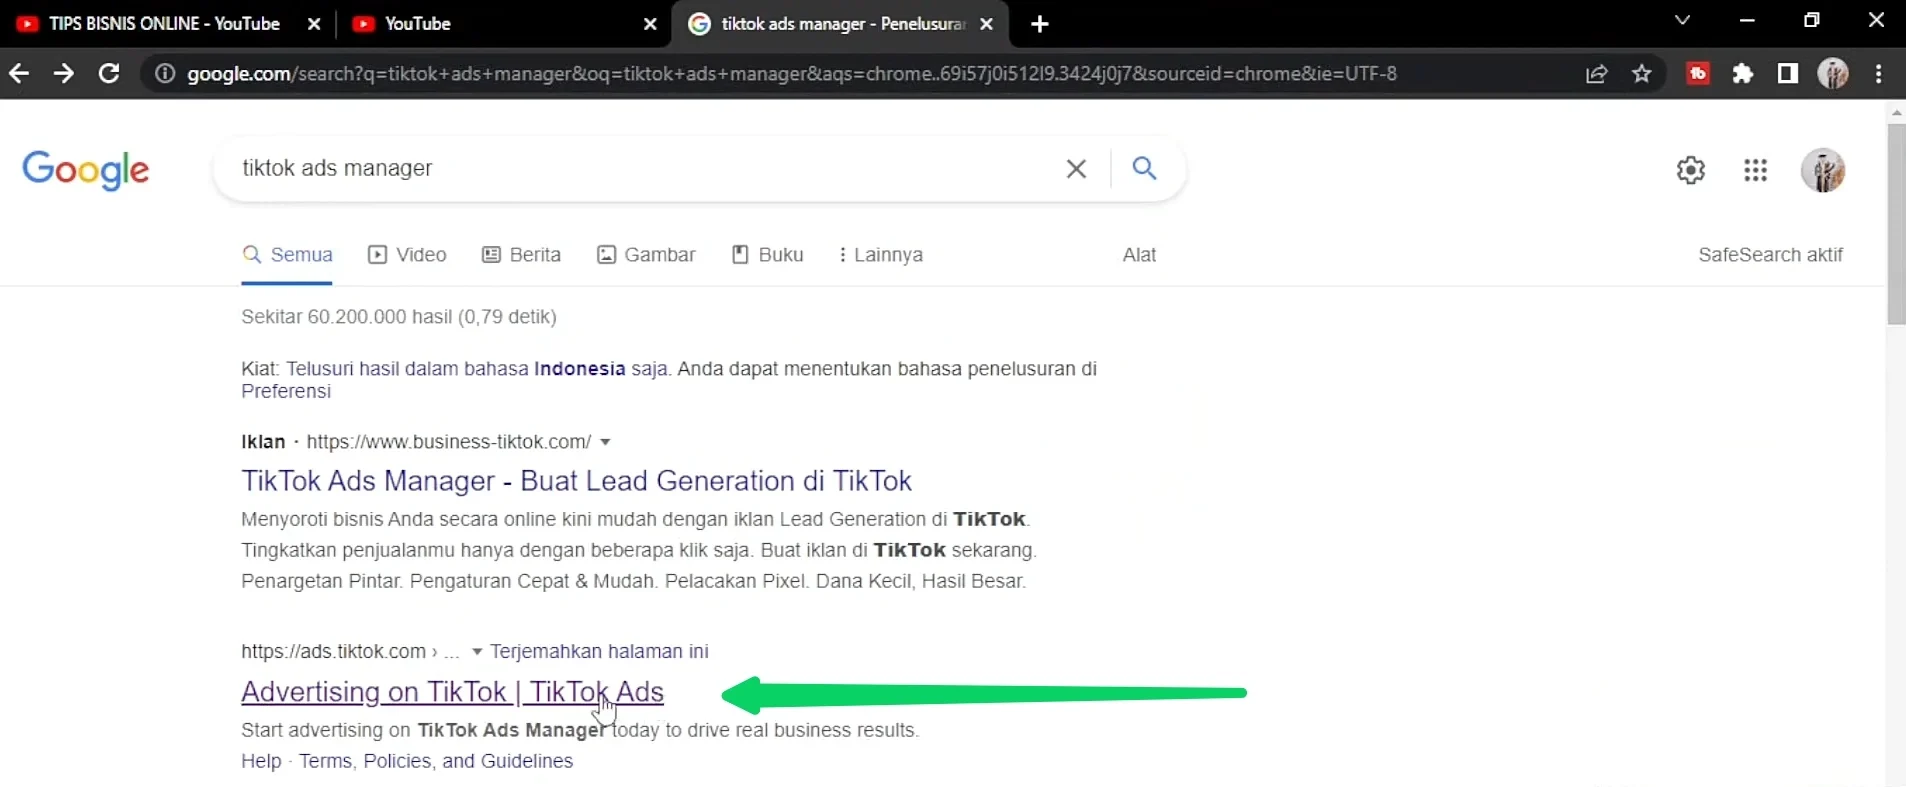The image size is (1906, 787).
Task: Open a new browser tab
Action: pos(1040,24)
